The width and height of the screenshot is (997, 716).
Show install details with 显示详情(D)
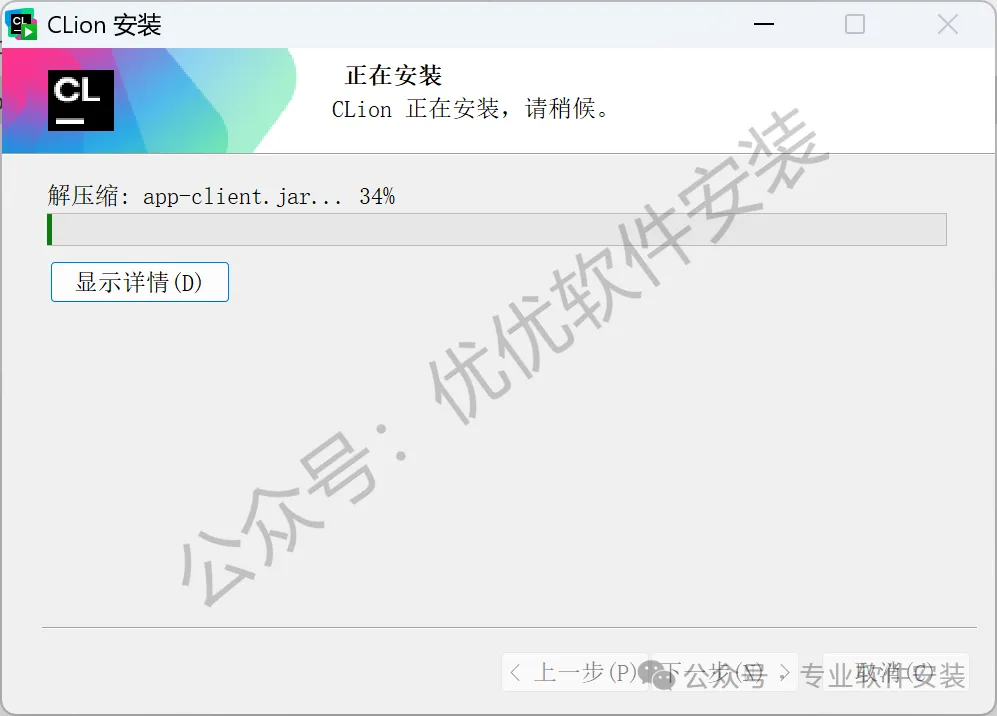pos(140,282)
